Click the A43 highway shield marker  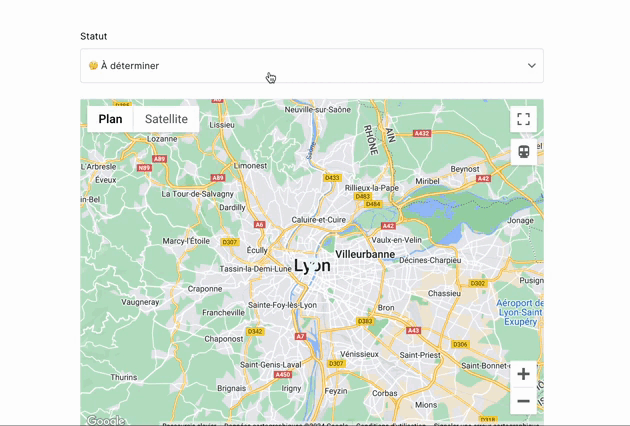tap(413, 330)
